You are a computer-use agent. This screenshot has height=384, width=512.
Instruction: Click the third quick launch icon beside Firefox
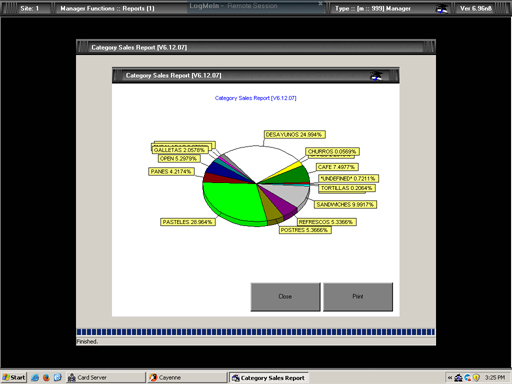point(58,377)
